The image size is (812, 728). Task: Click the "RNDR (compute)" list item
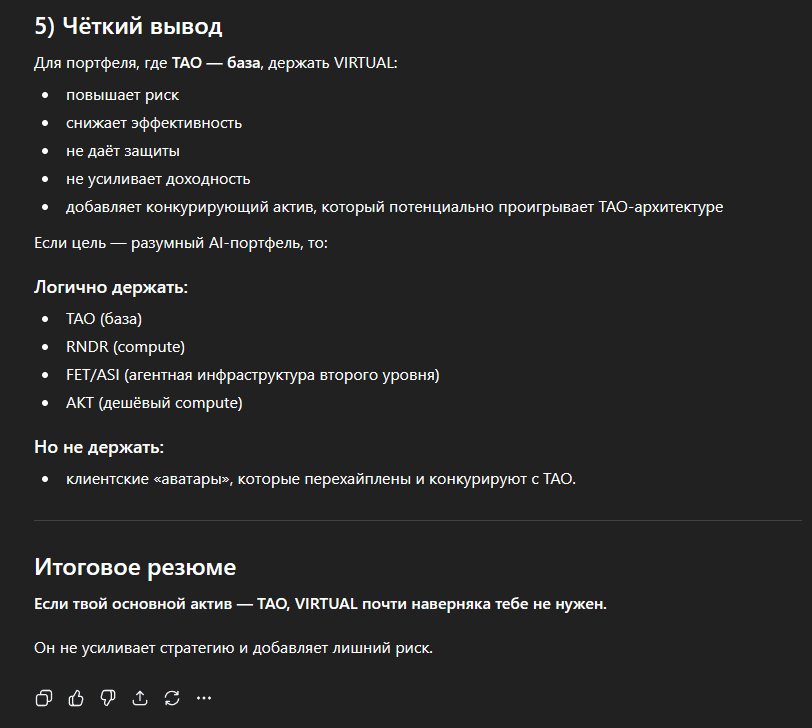point(125,347)
